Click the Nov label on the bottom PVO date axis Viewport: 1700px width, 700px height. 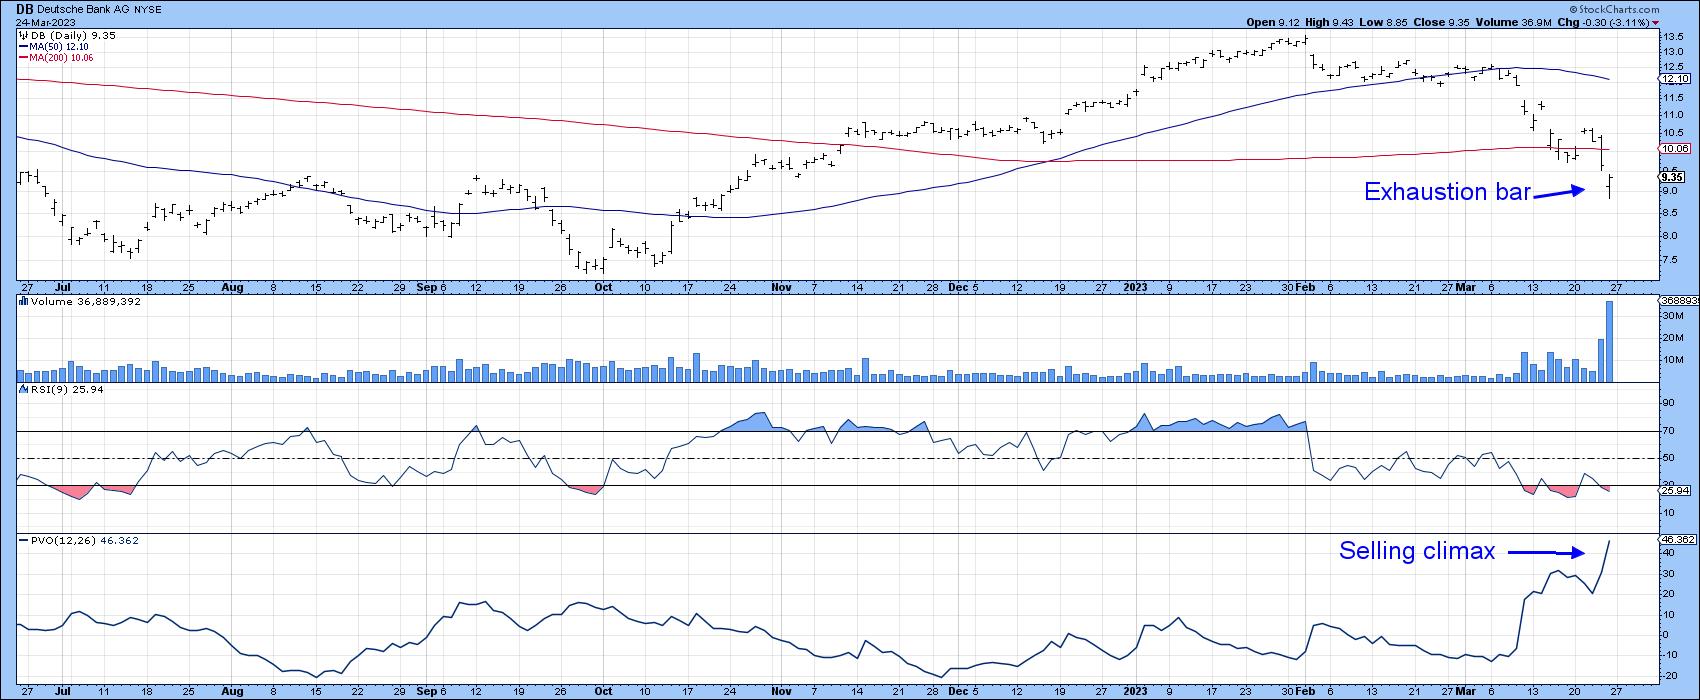[782, 691]
